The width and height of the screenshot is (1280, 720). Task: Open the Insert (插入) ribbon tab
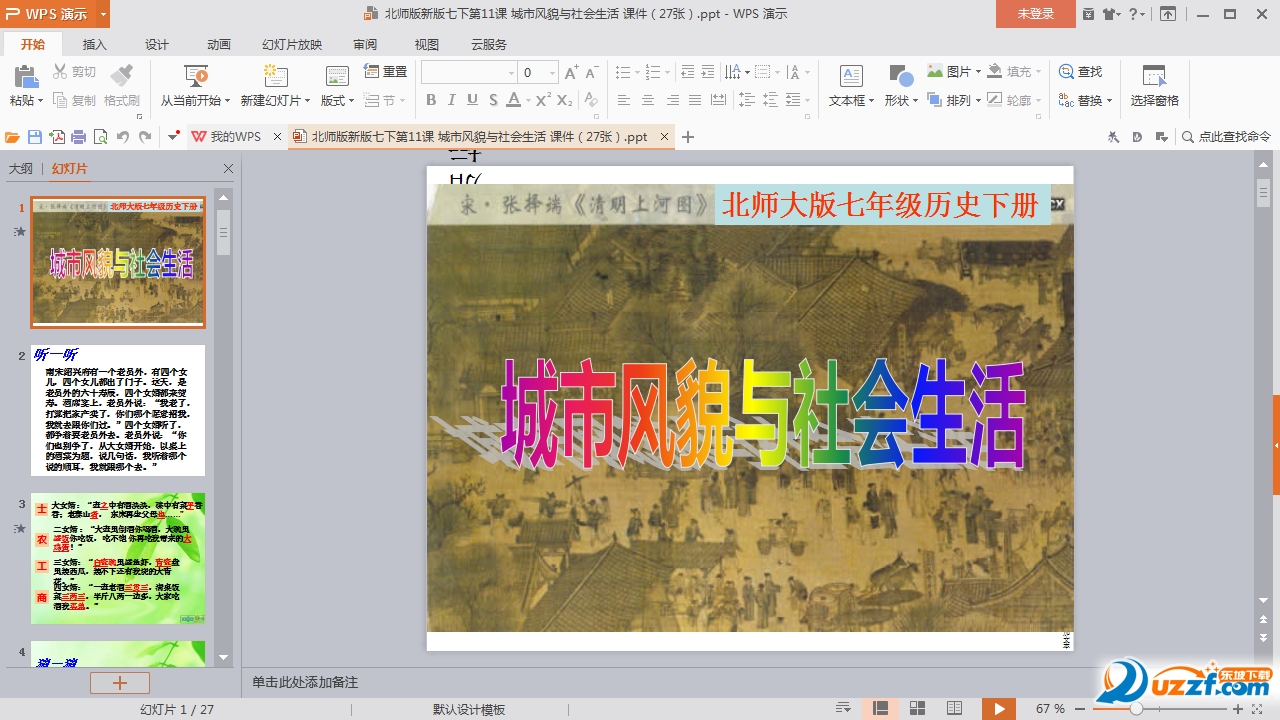(94, 44)
